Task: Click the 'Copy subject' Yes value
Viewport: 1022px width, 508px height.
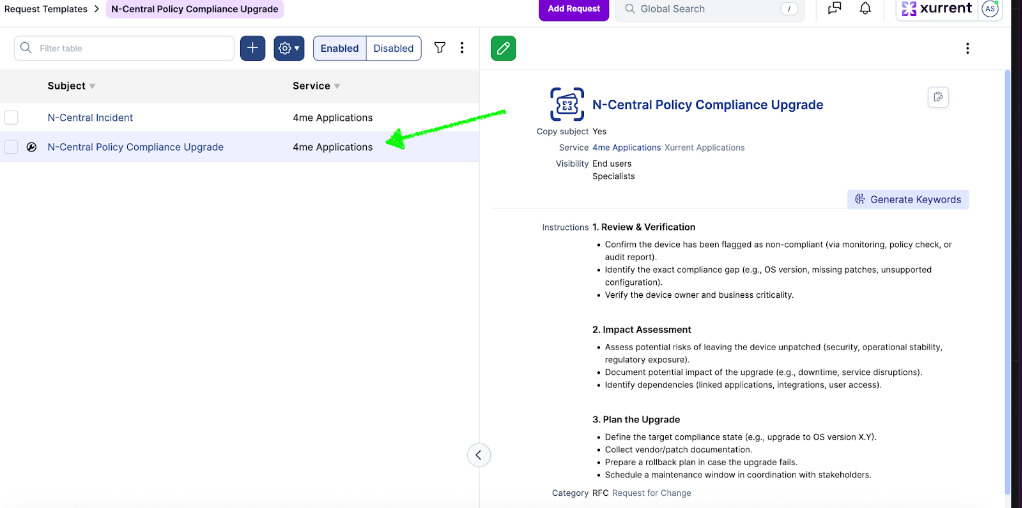Action: 600,131
